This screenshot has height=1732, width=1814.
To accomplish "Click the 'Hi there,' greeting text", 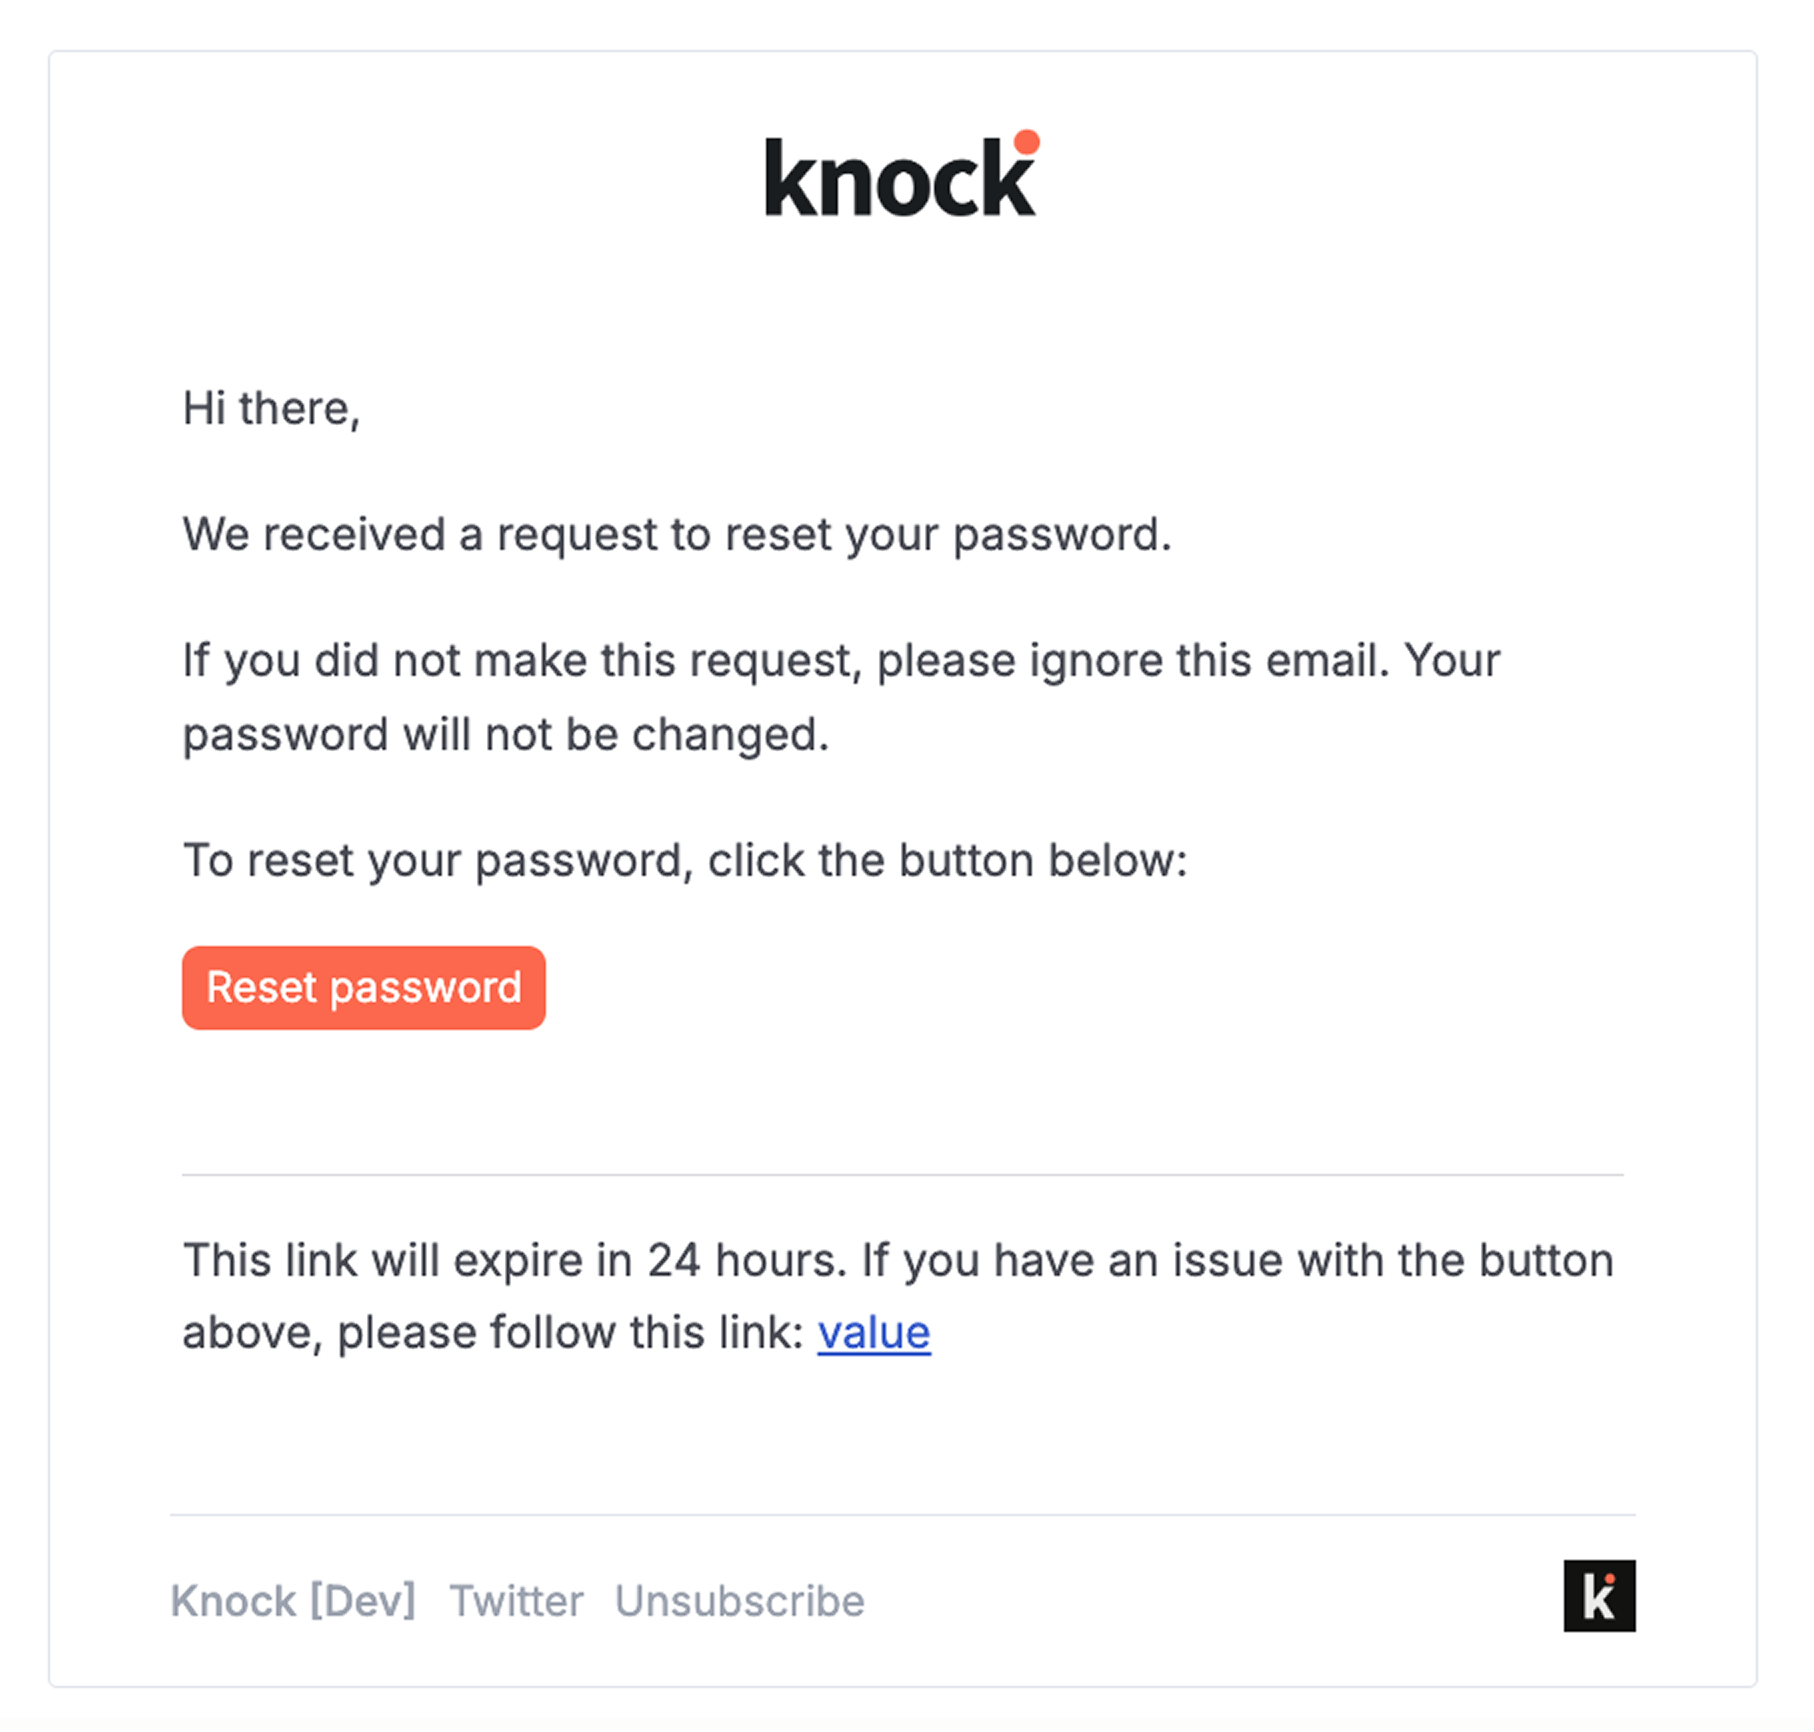I will pyautogui.click(x=272, y=407).
